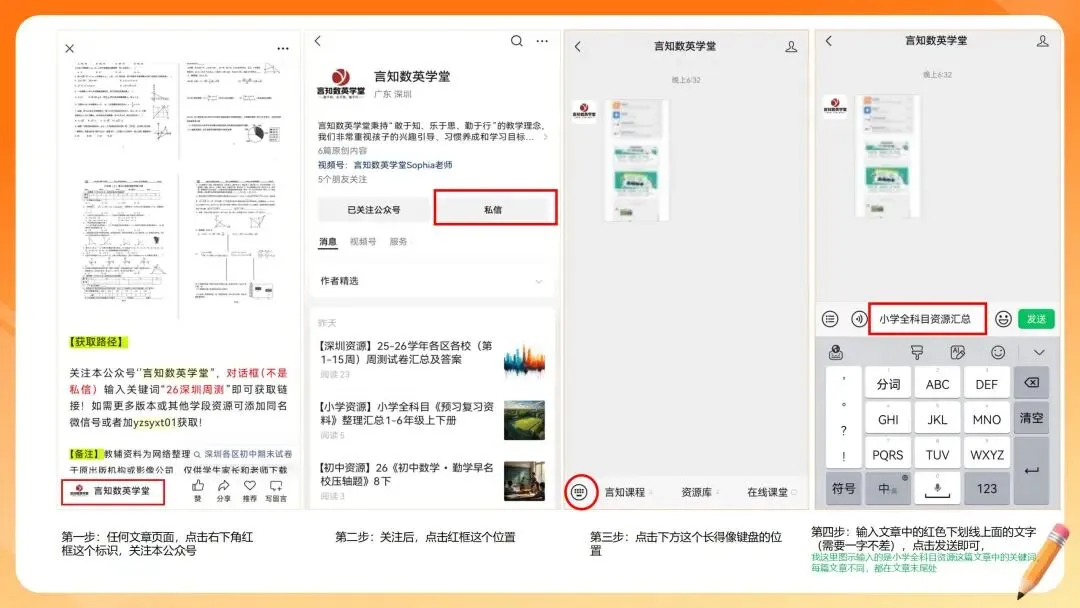1080x608 pixels.
Task: Tap the backspace key on the keyboard
Action: tap(1031, 383)
